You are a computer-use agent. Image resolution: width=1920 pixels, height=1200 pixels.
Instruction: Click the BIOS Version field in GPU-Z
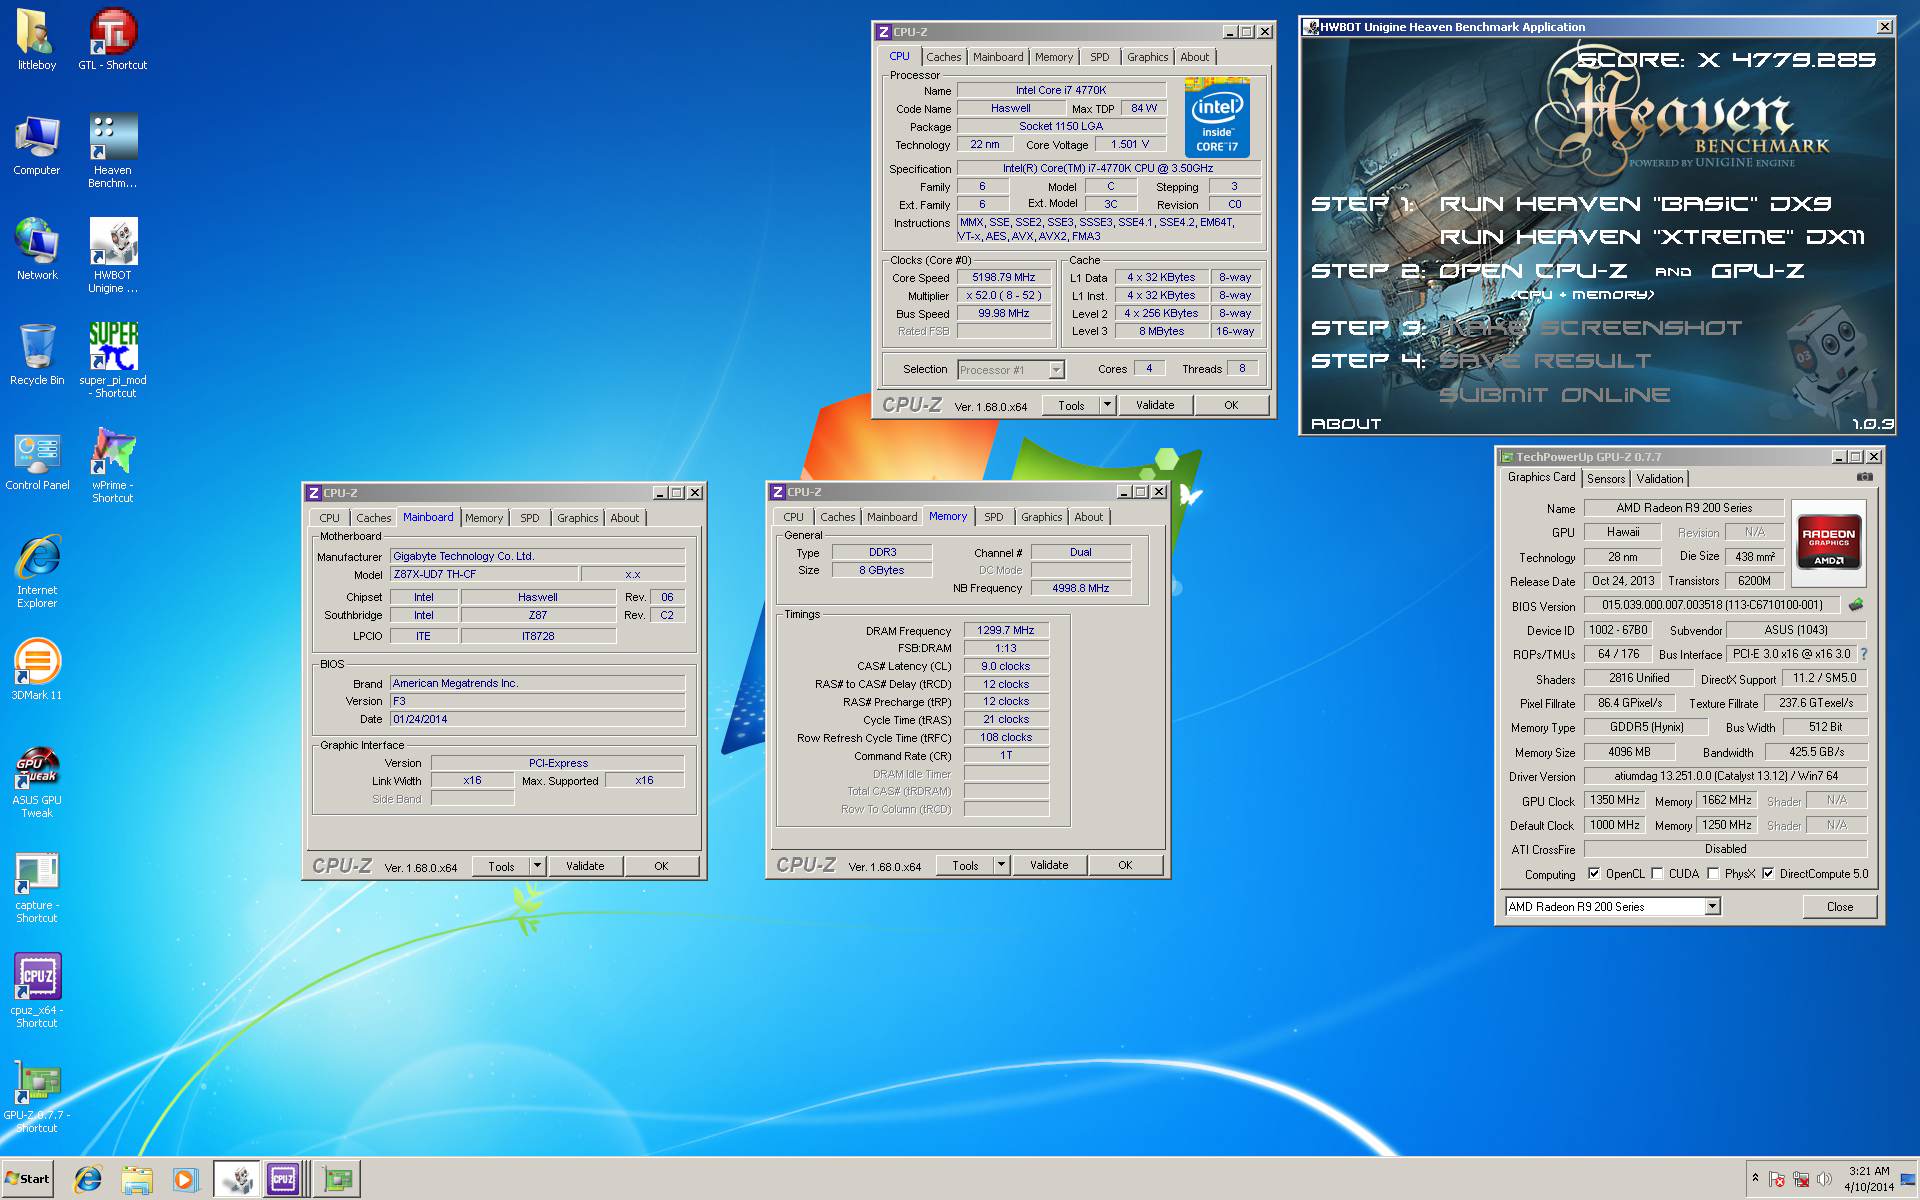pyautogui.click(x=1713, y=605)
